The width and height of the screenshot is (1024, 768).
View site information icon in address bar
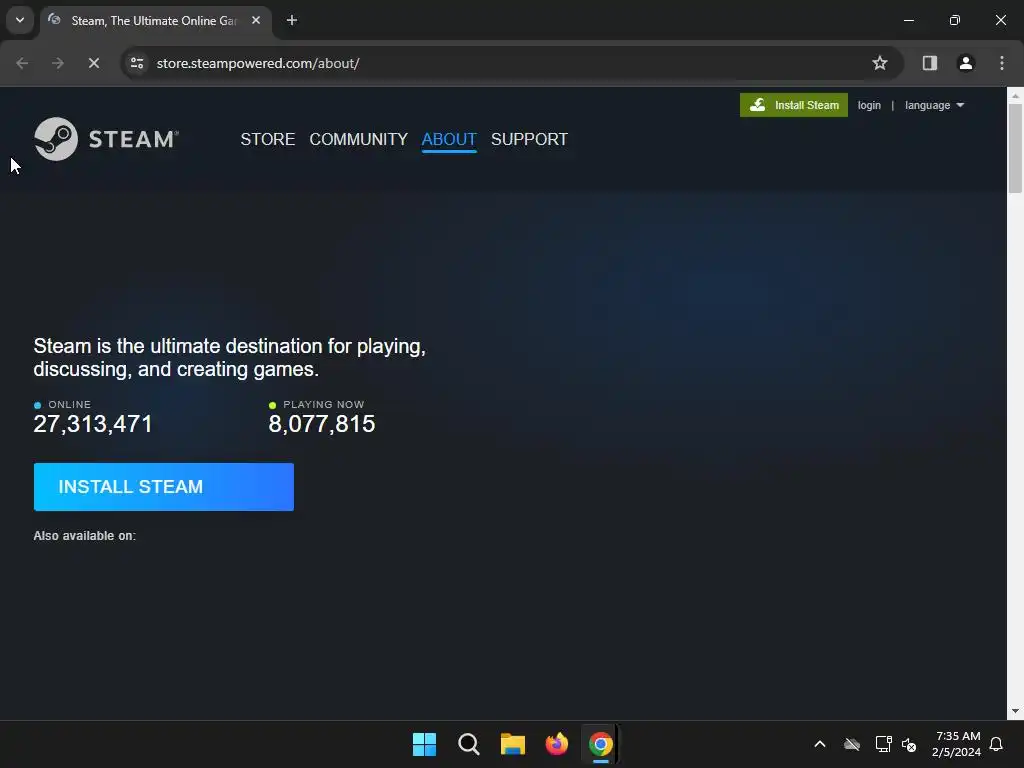137,63
